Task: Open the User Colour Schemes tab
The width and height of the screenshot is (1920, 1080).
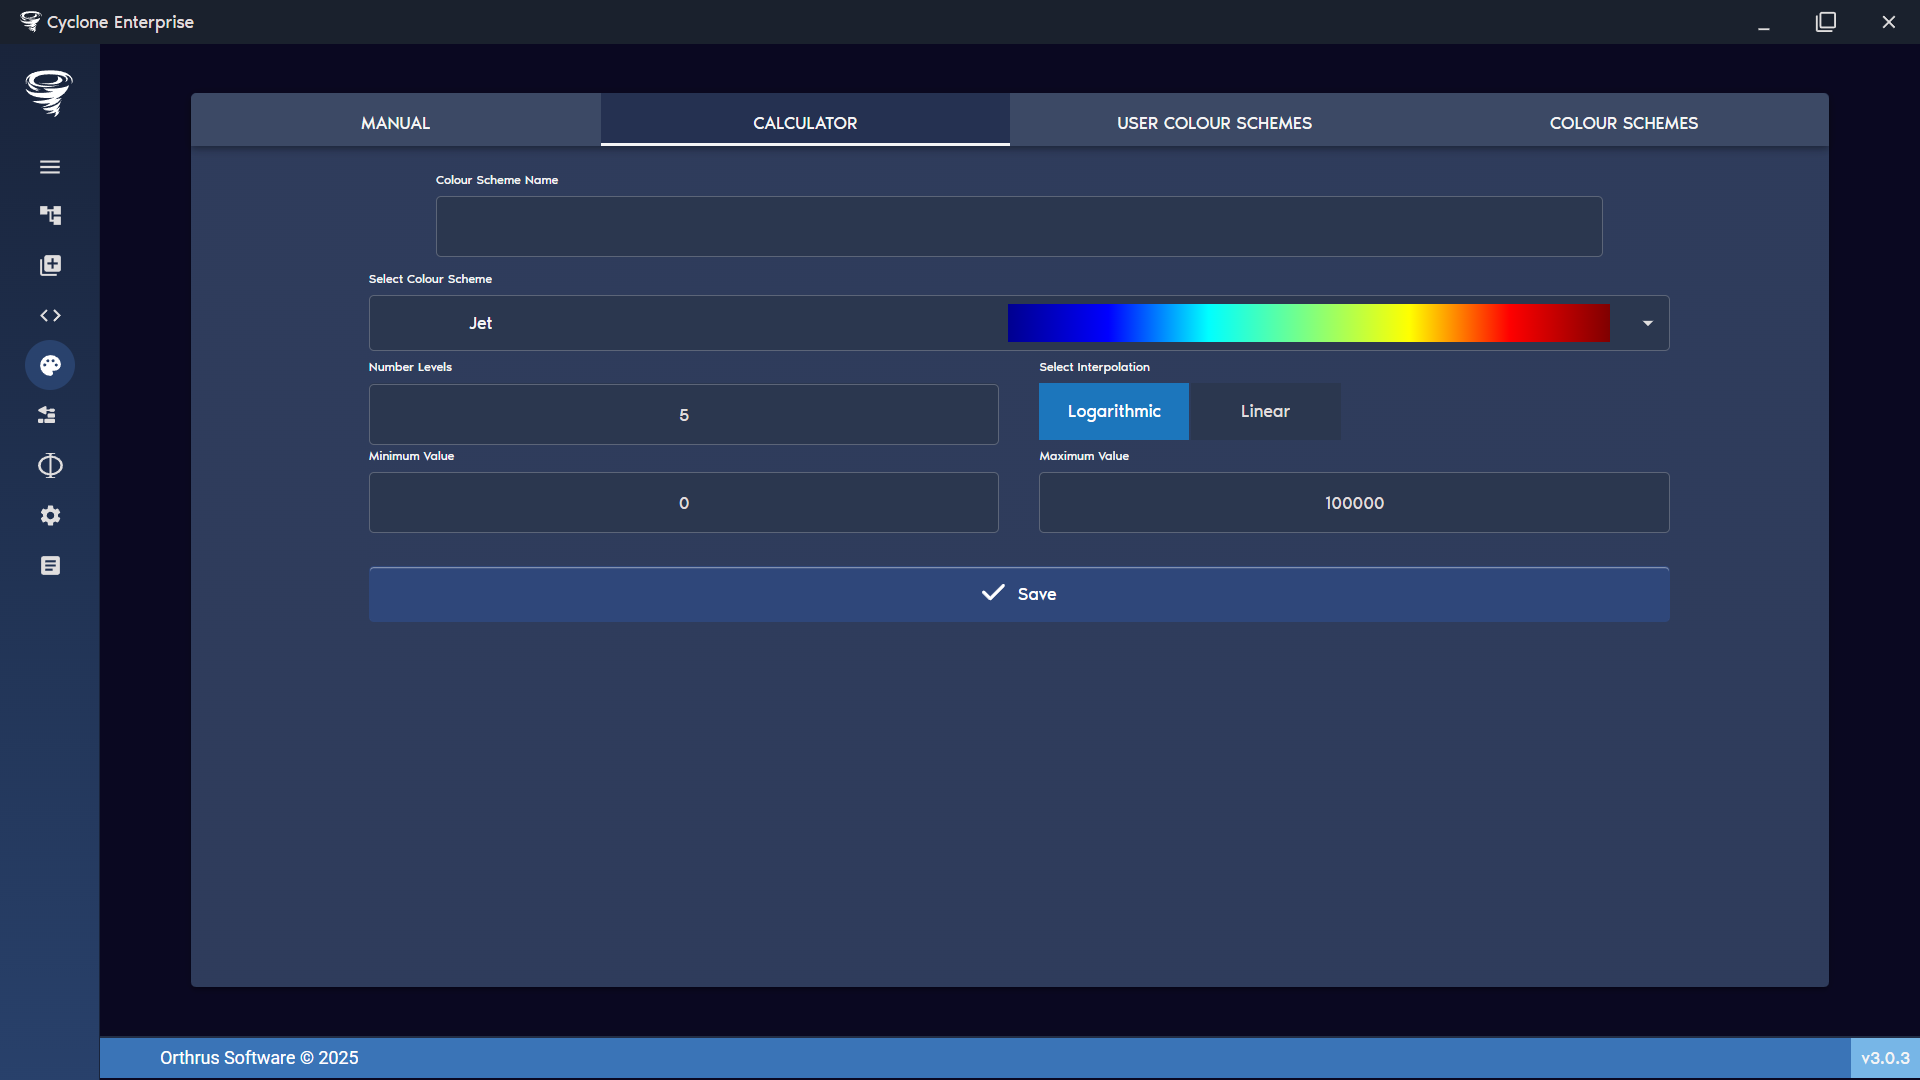Action: point(1214,122)
